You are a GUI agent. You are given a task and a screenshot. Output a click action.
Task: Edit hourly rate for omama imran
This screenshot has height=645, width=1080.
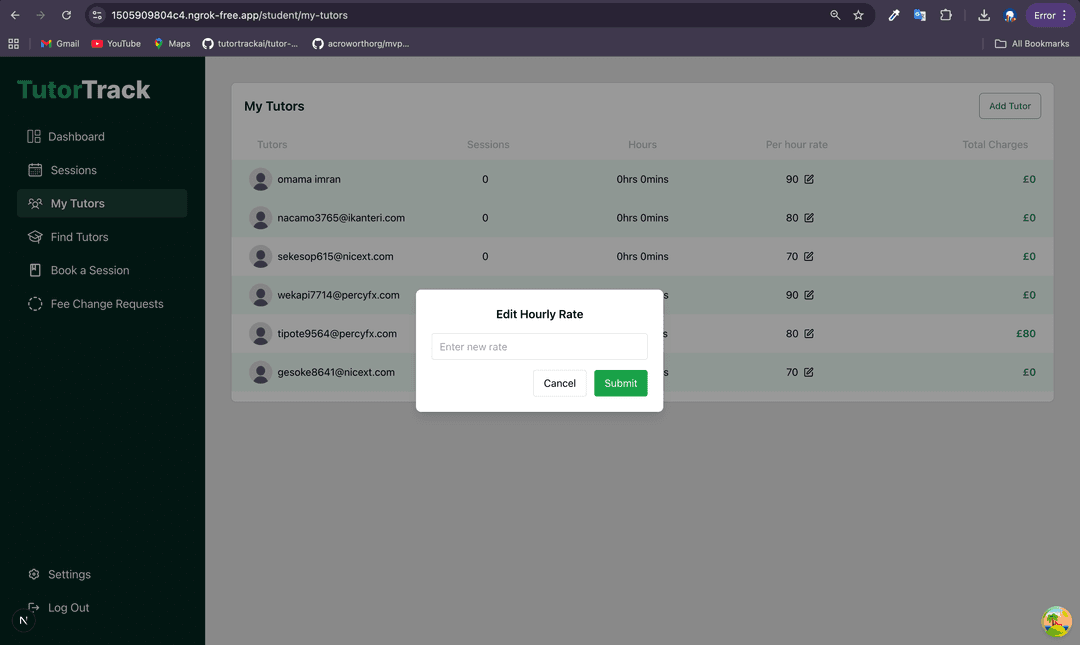click(x=809, y=179)
